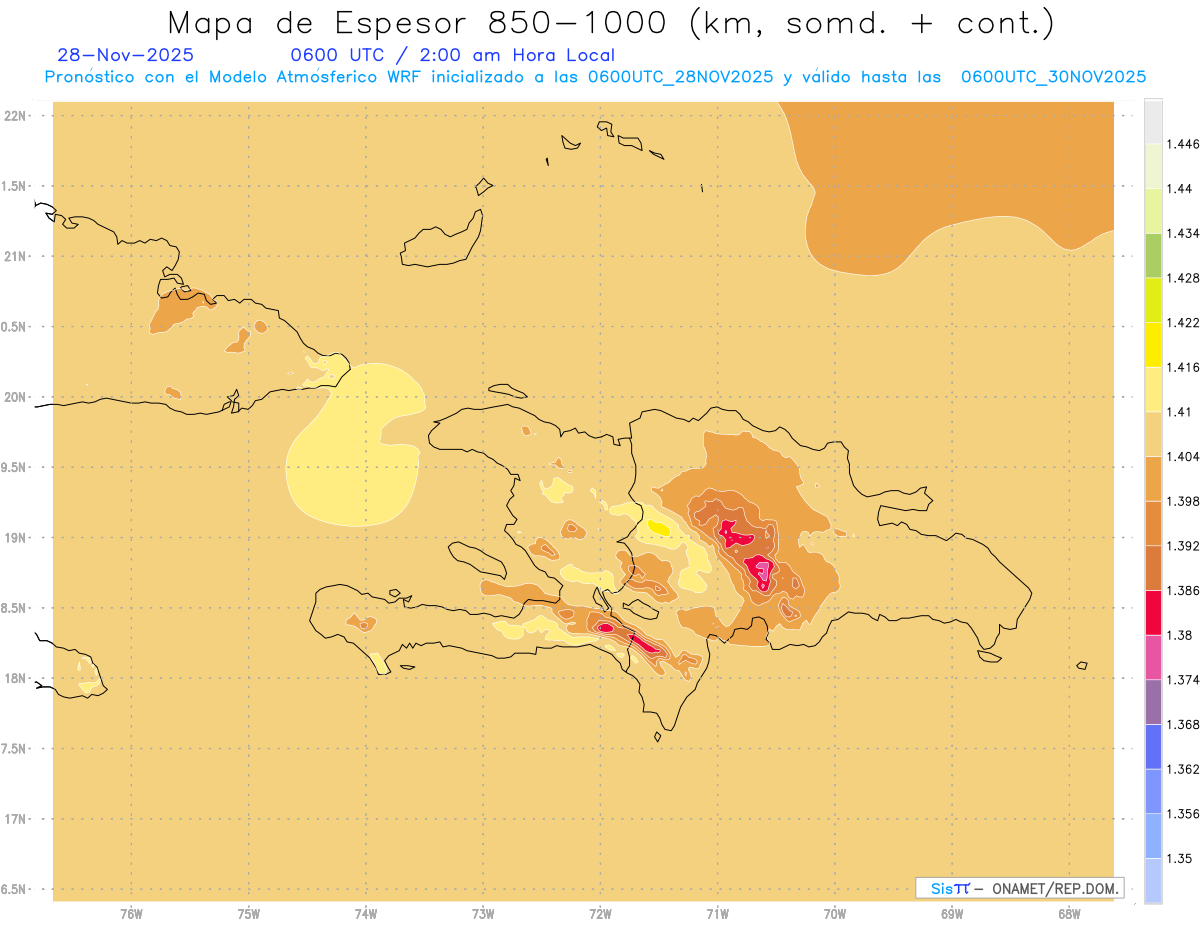Click the pink legend swatch between 1.374 and 1.38
1200x927 pixels.
point(1153,657)
